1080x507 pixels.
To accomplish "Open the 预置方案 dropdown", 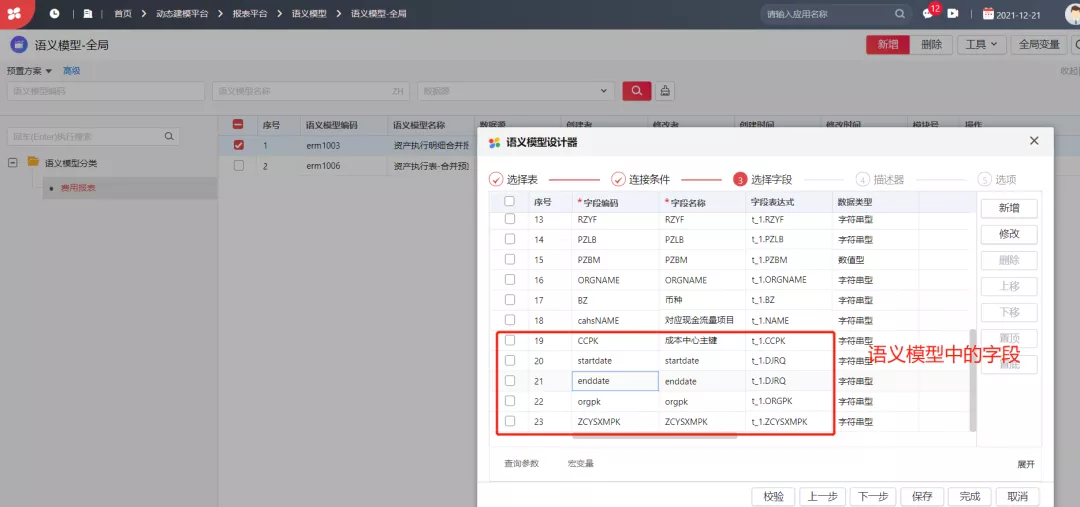I will [30, 71].
